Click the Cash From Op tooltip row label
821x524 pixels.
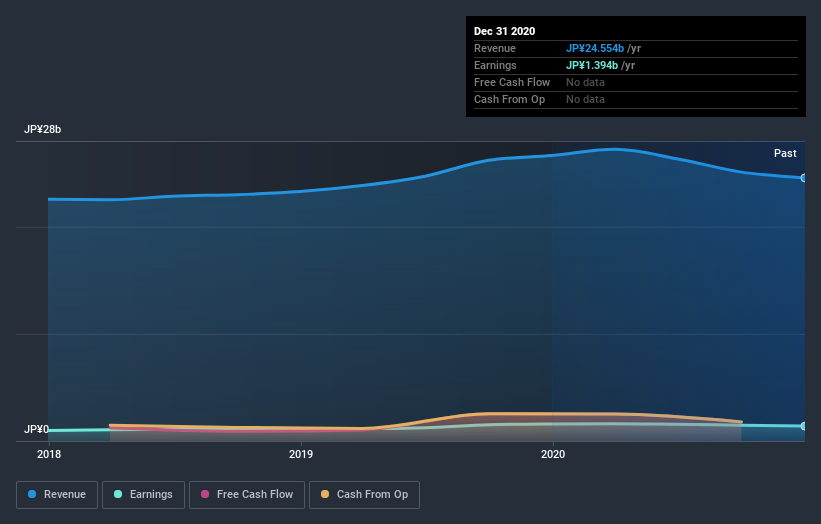pos(509,99)
